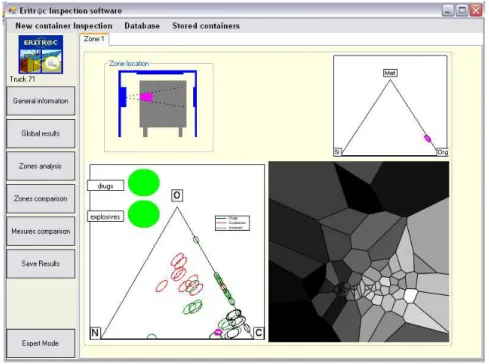489x364 pixels.
Task: Close the Eritr@c Inspection software window
Action: click(476, 10)
